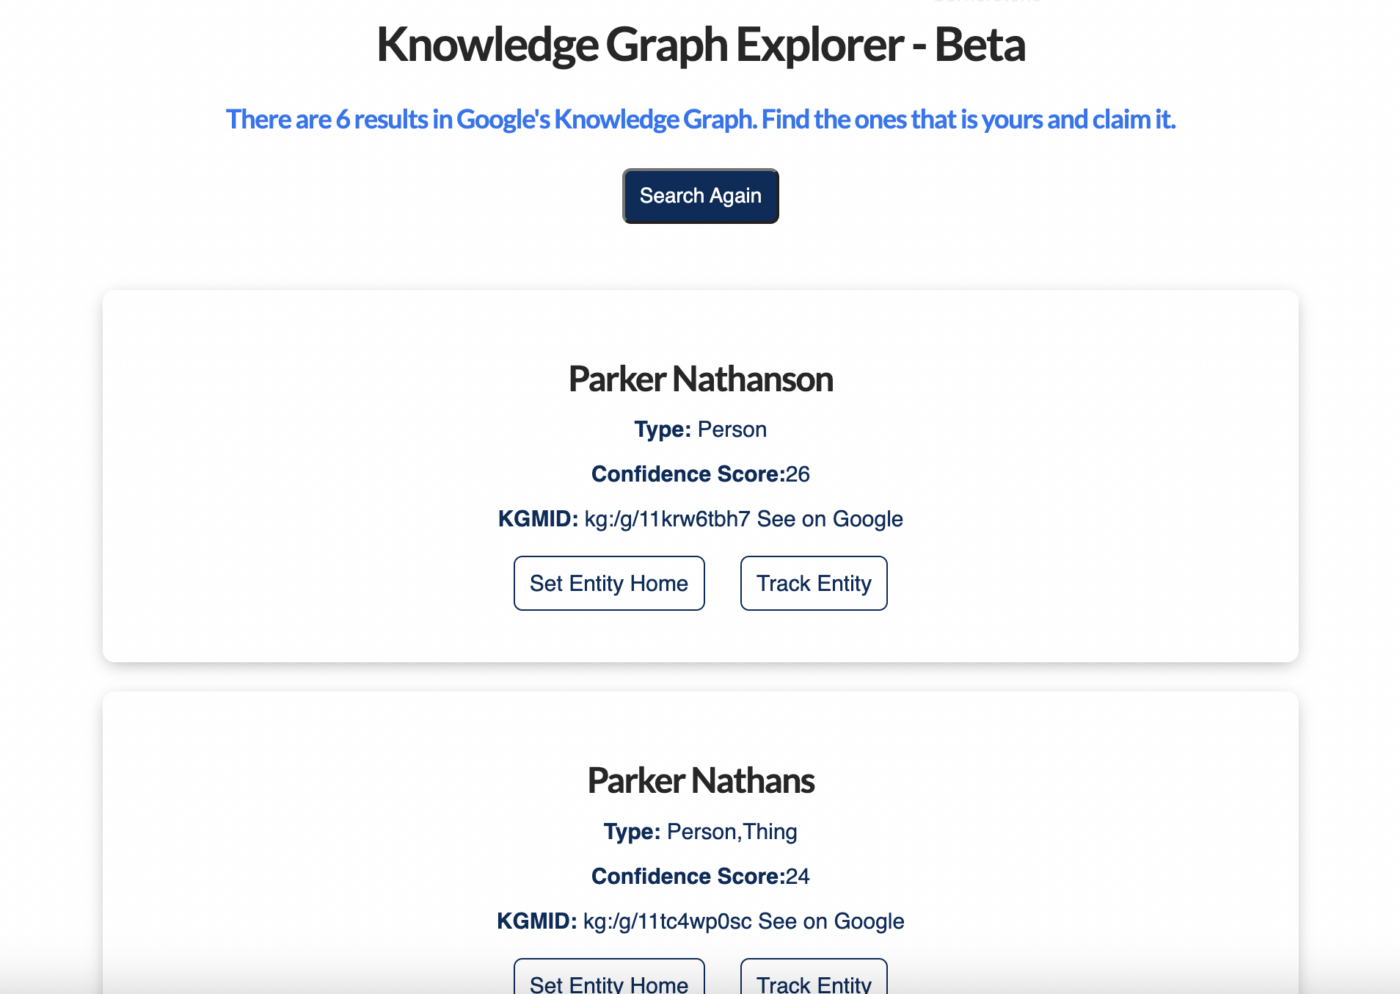Image resolution: width=1400 pixels, height=994 pixels.
Task: Set Parker Nathanson as entity home
Action: pyautogui.click(x=609, y=583)
